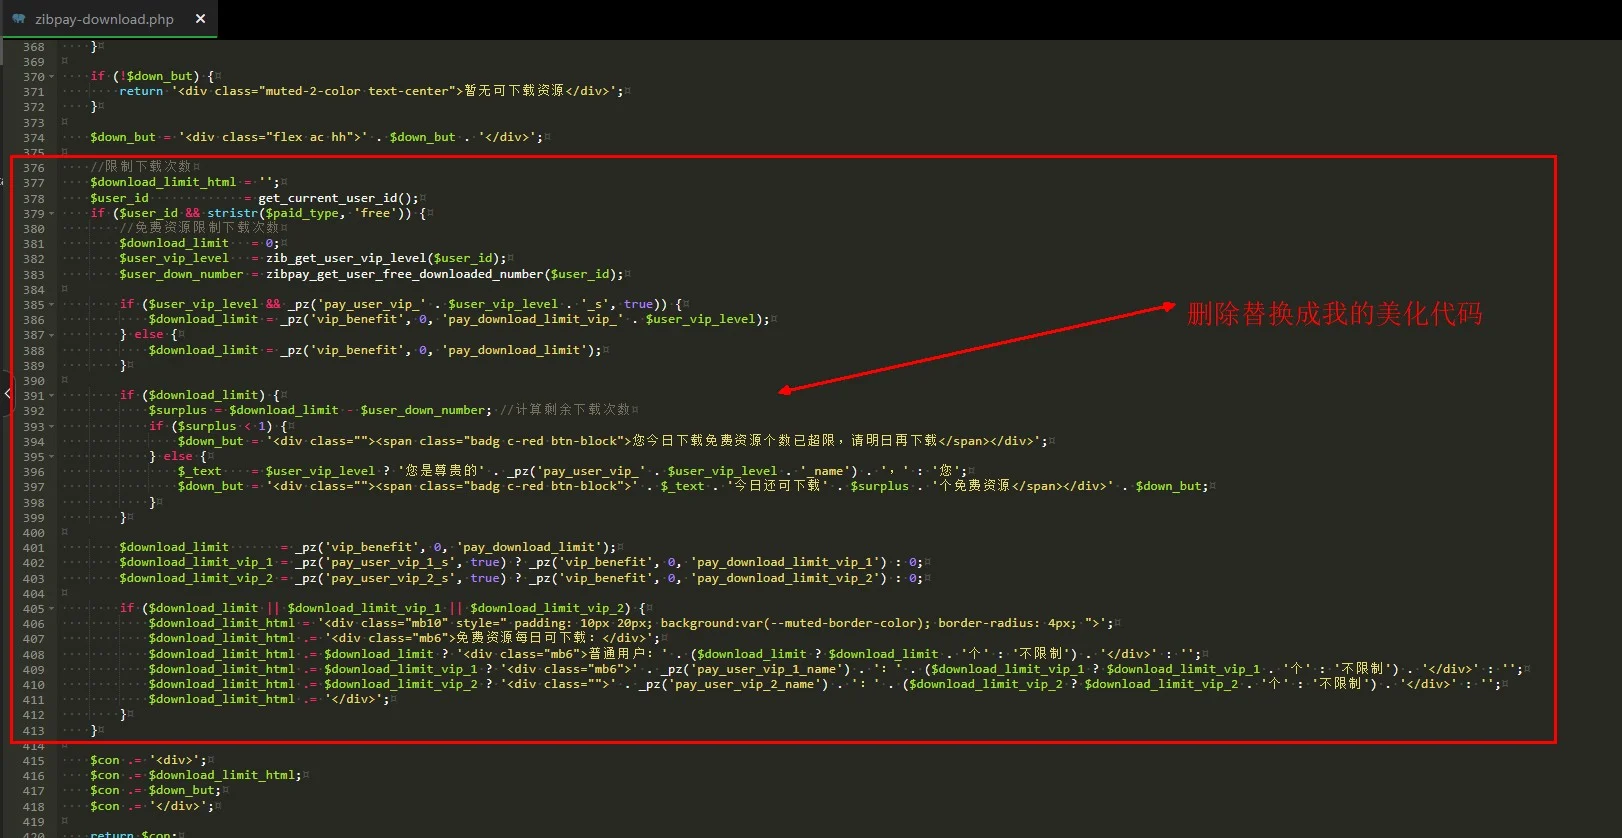Click line number 376 in the gutter

coord(34,168)
